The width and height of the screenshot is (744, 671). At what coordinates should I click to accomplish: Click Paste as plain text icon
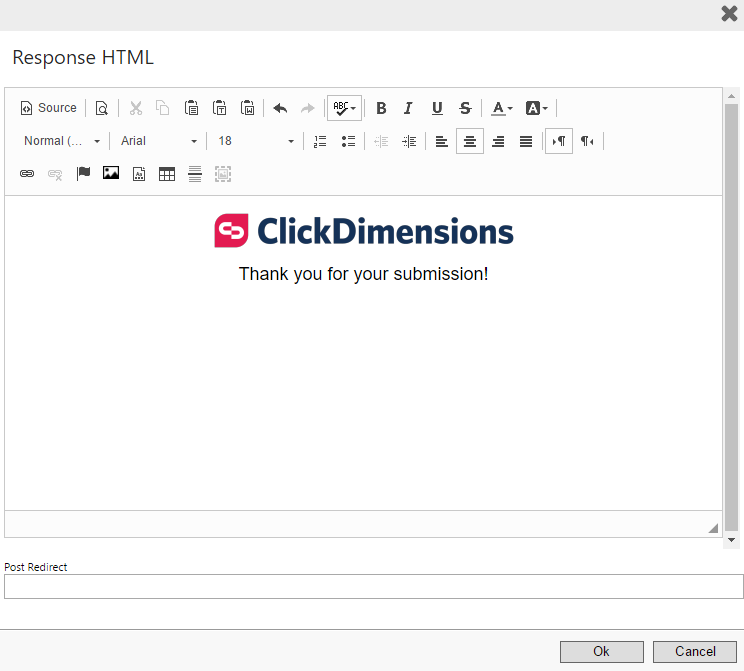219,108
